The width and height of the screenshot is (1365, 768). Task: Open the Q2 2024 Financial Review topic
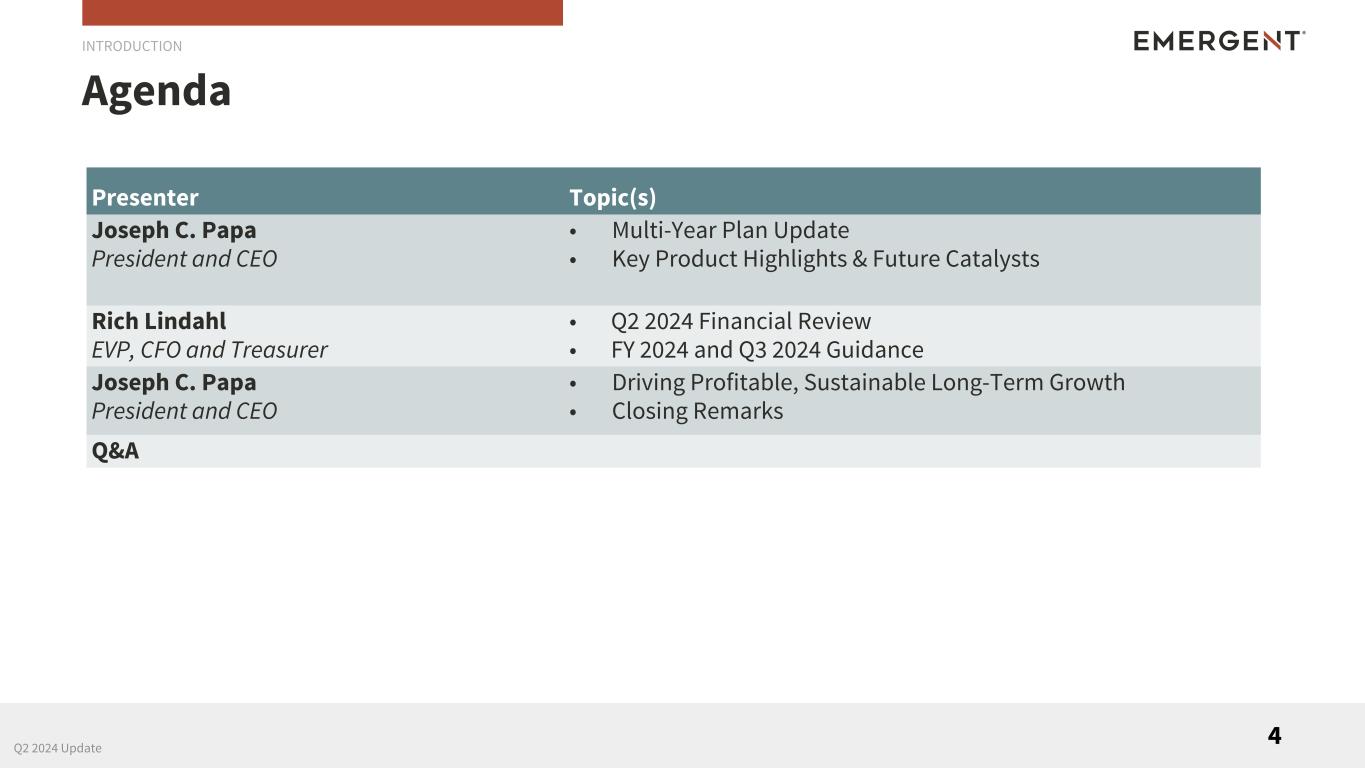click(x=741, y=321)
